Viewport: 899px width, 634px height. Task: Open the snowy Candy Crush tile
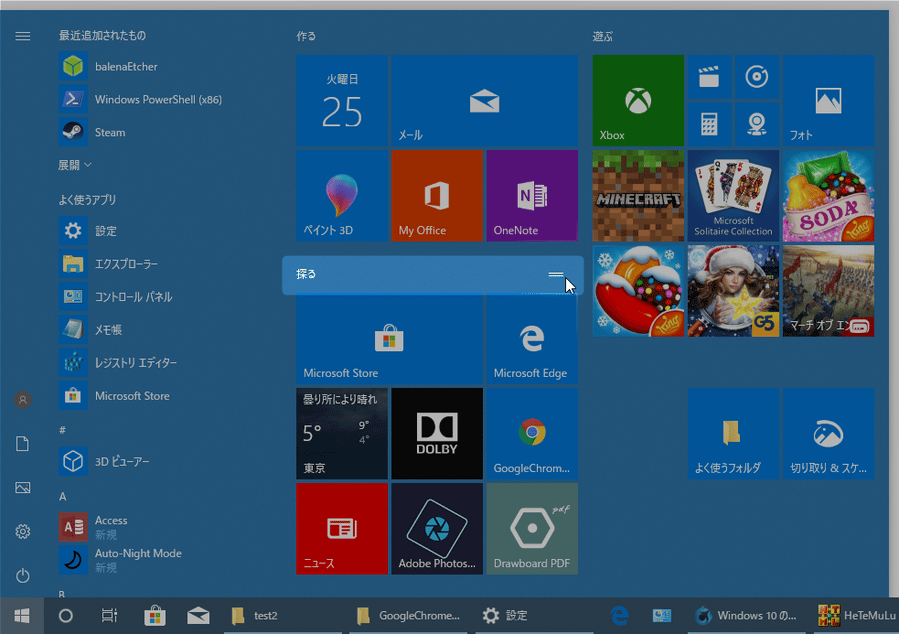(x=638, y=291)
